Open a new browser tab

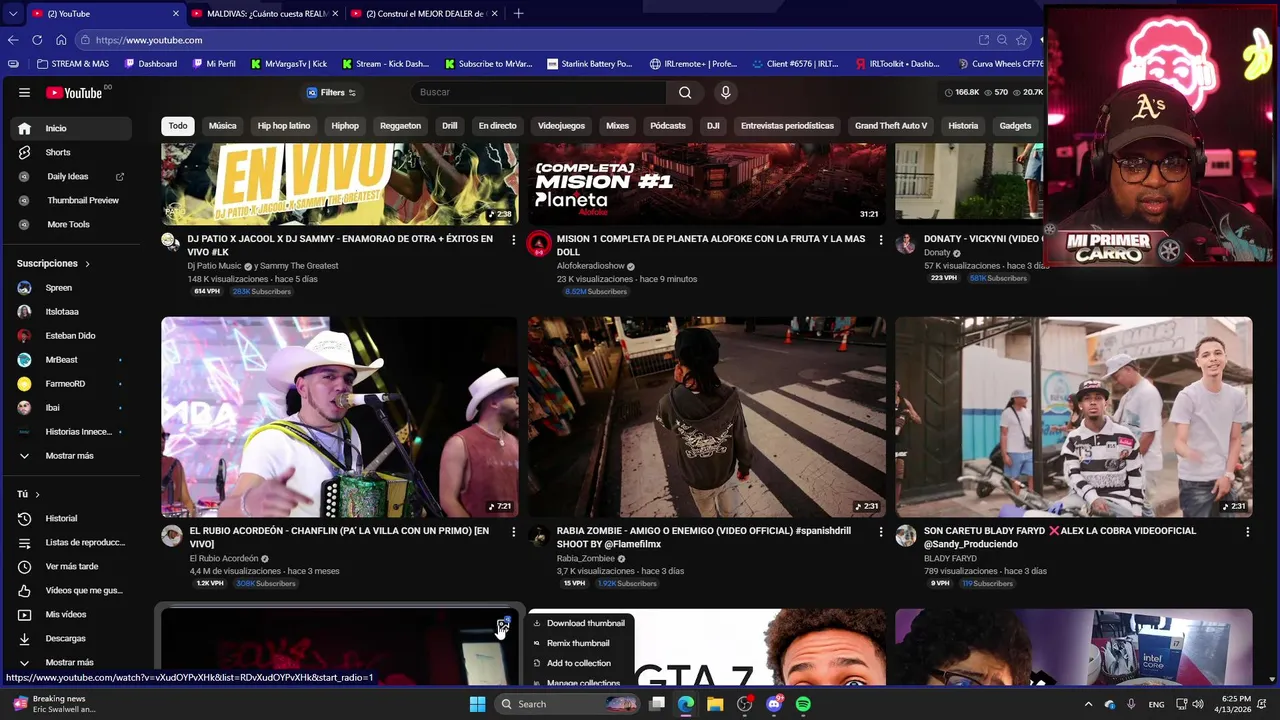click(x=518, y=14)
